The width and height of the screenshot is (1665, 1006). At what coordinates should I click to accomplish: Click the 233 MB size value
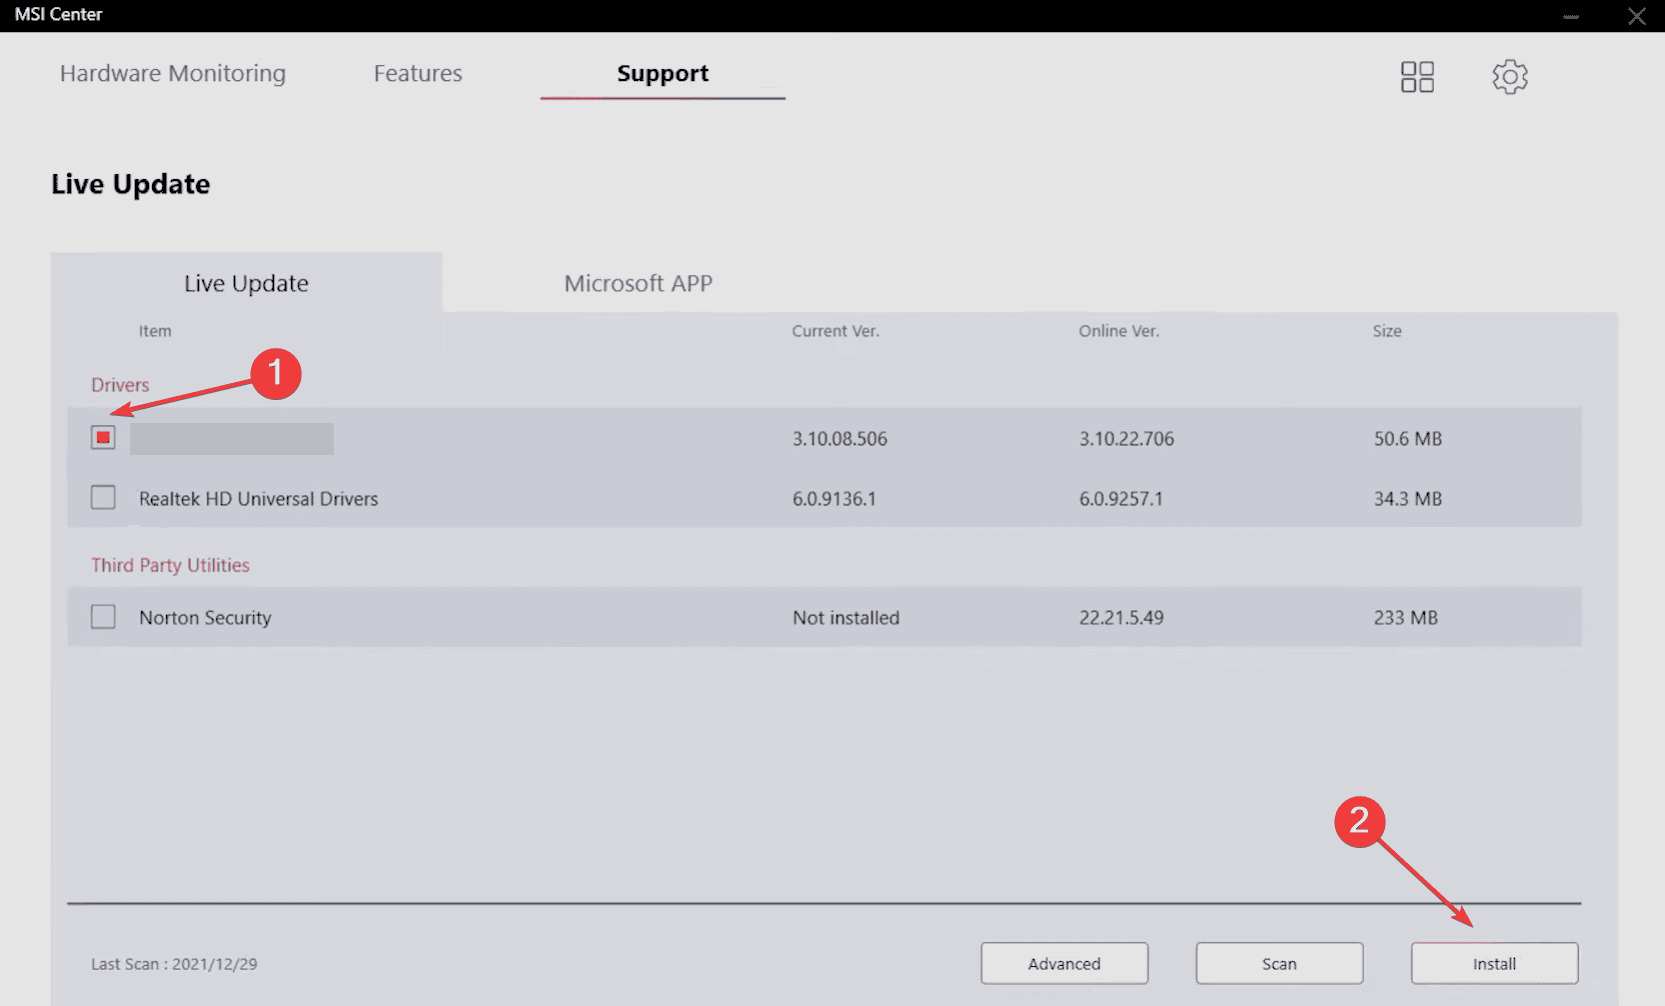click(1405, 618)
